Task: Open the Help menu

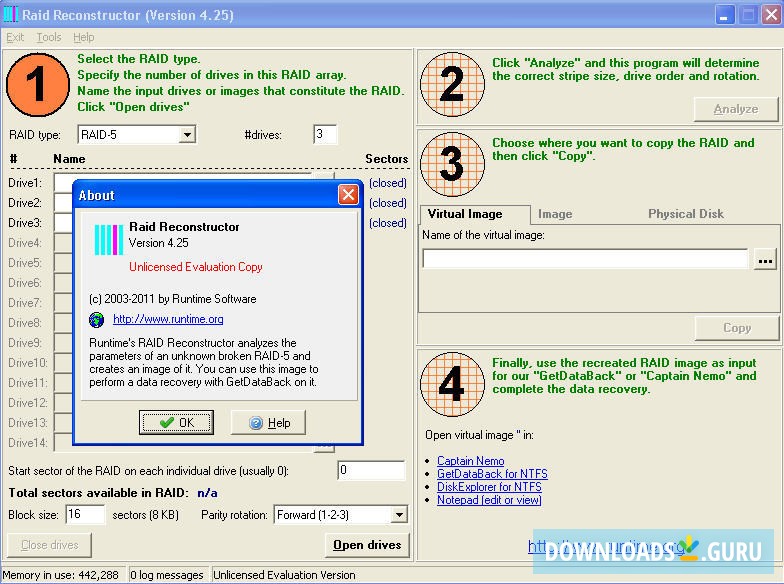Action: (x=84, y=38)
